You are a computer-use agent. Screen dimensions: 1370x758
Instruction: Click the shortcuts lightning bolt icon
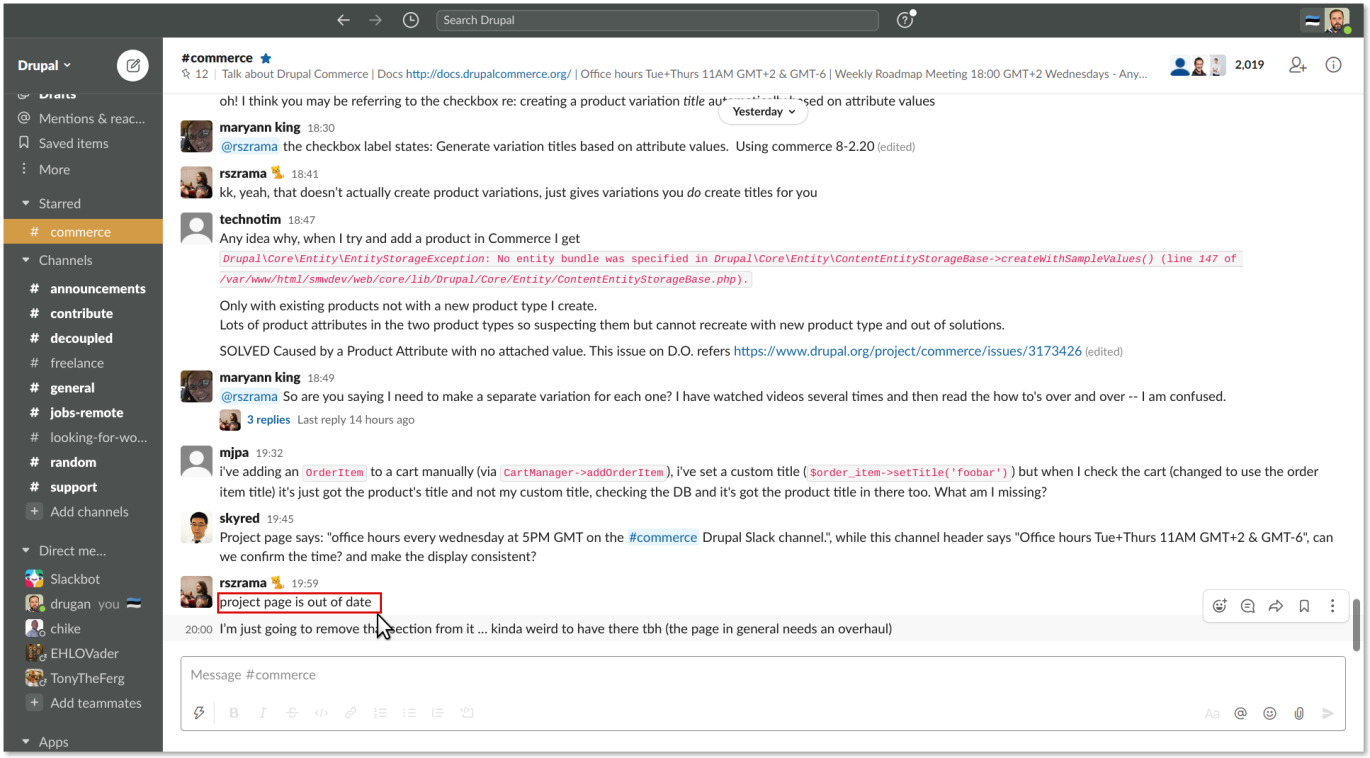pos(199,713)
